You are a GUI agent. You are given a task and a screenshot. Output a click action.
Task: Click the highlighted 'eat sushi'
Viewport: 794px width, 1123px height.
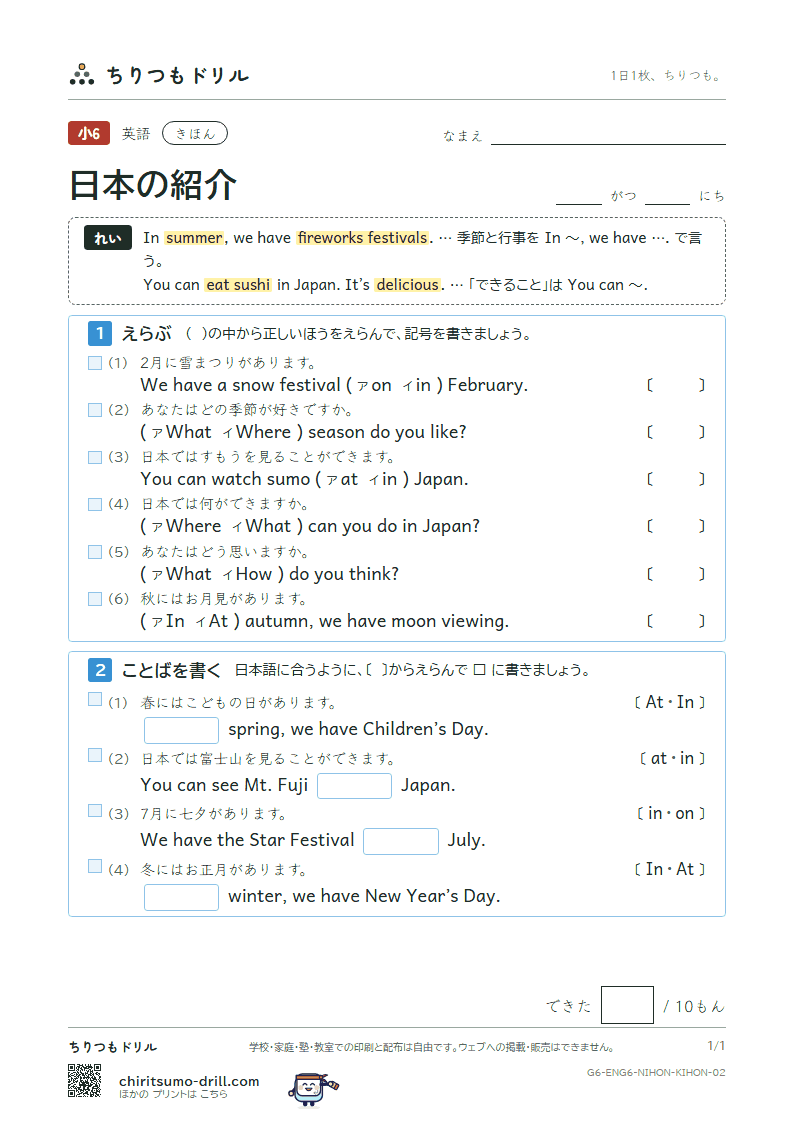(238, 285)
